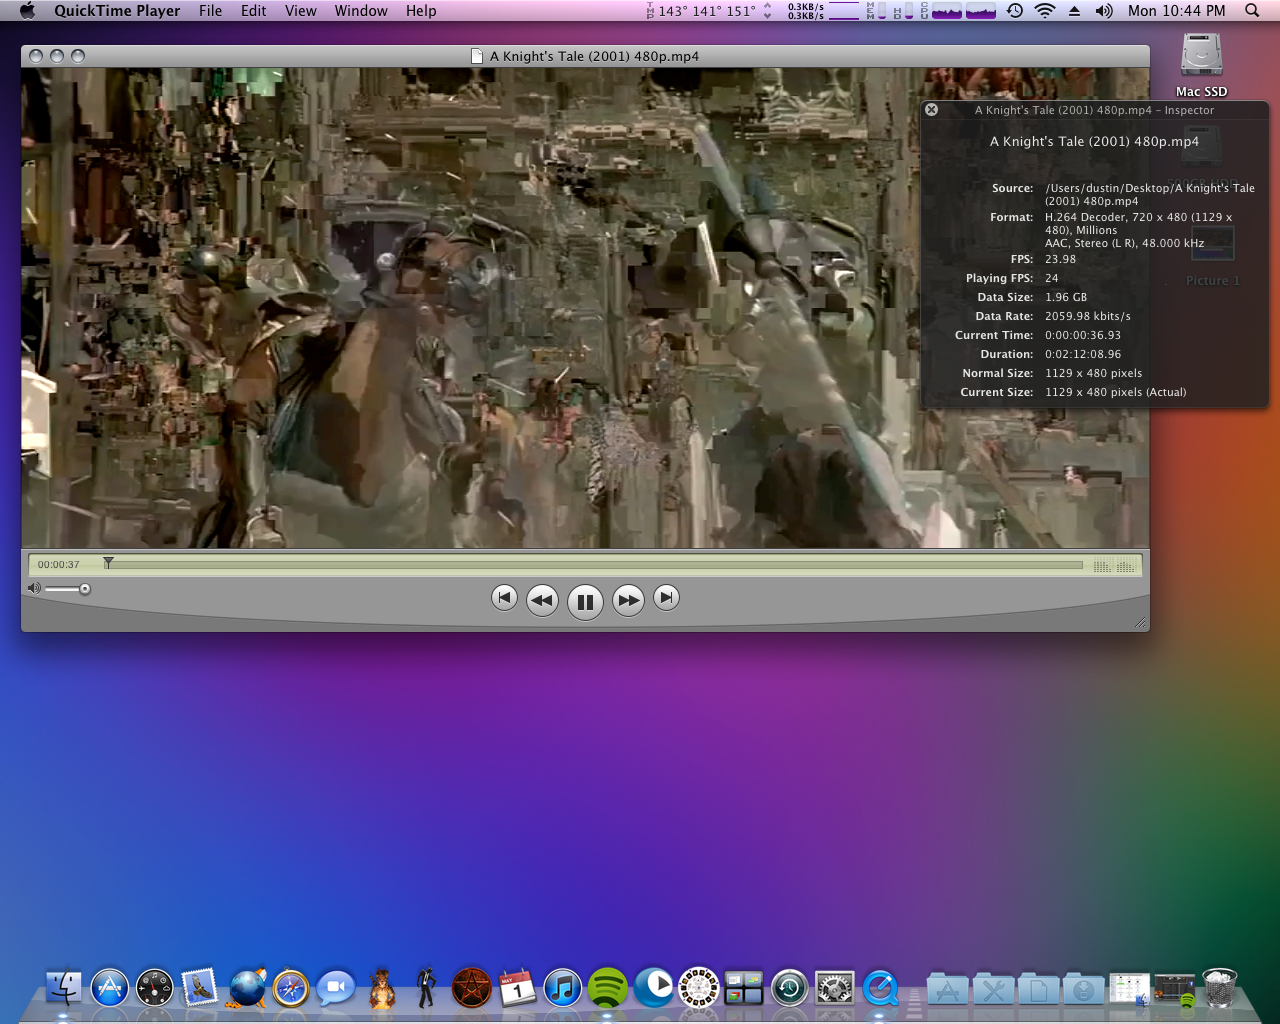
Task: Open Dashboard from the Dock
Action: [155, 988]
